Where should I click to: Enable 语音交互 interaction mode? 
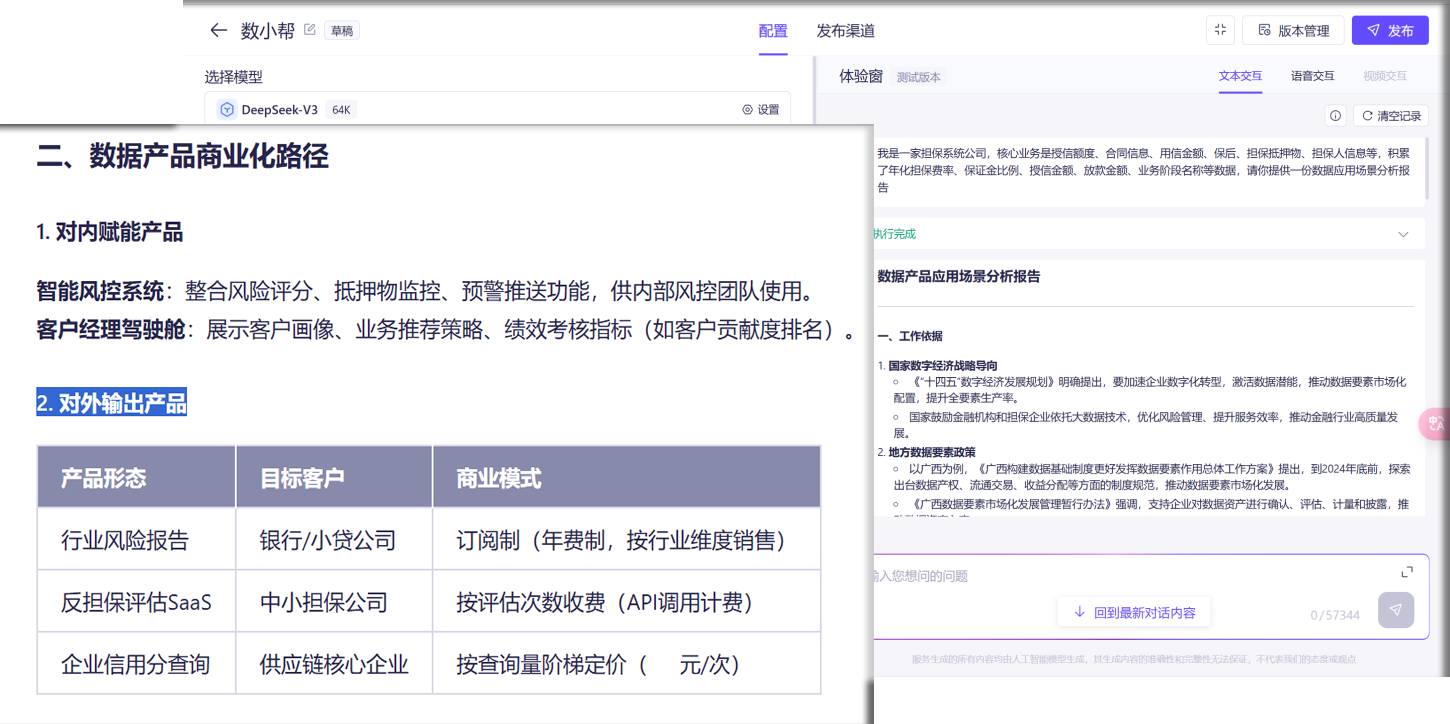(x=1312, y=75)
